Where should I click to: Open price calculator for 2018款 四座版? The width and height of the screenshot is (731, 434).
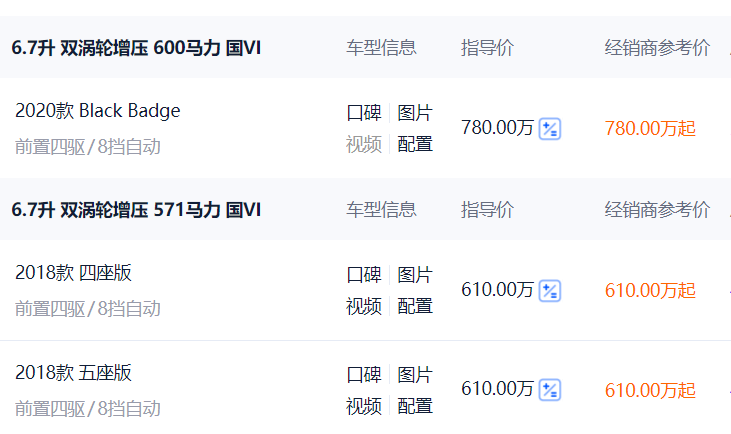tap(550, 291)
